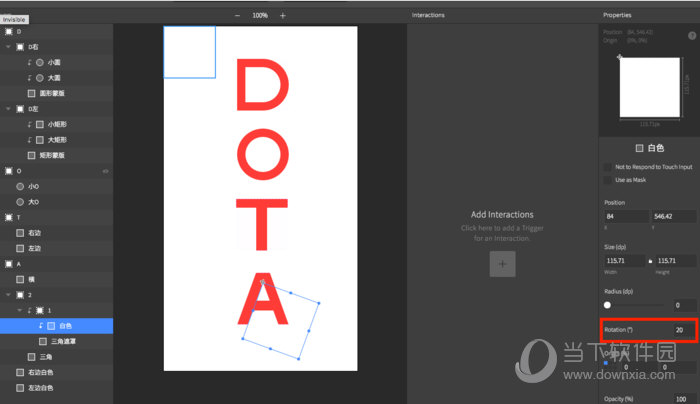700x404 pixels.
Task: Click the red letter T on canvas
Action: 262,225
